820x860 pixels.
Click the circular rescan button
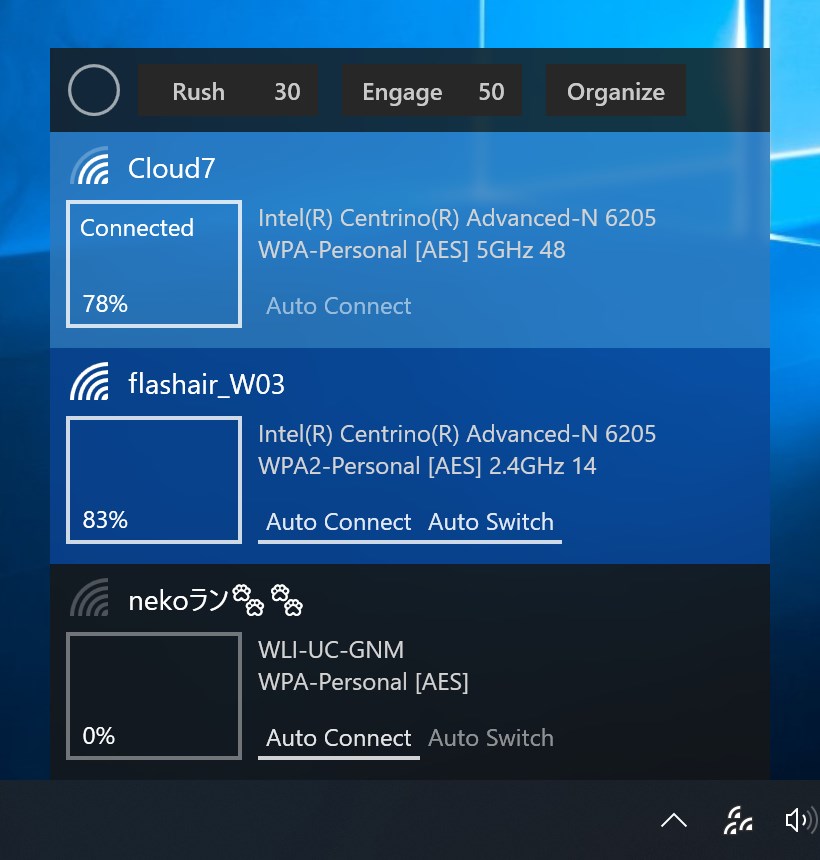tap(94, 90)
